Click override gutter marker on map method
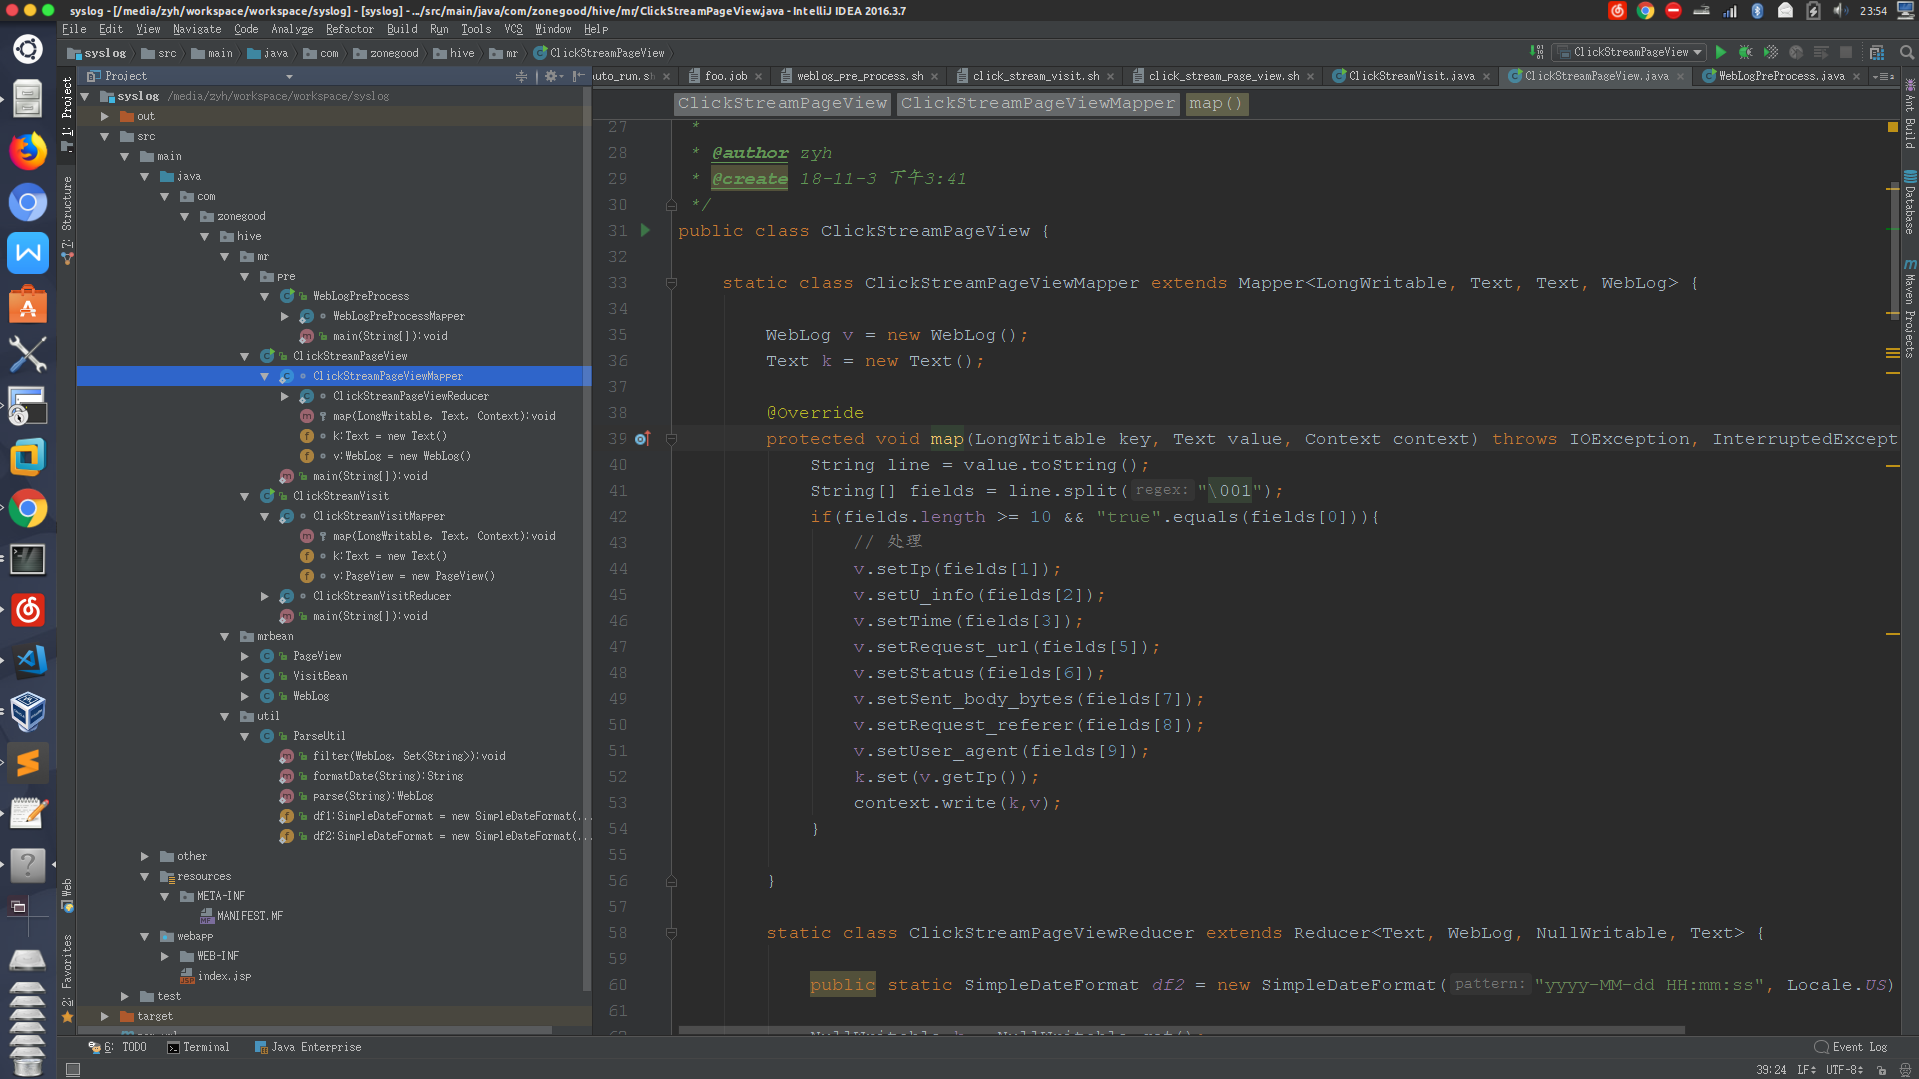Viewport: 1919px width, 1079px height. pos(642,439)
